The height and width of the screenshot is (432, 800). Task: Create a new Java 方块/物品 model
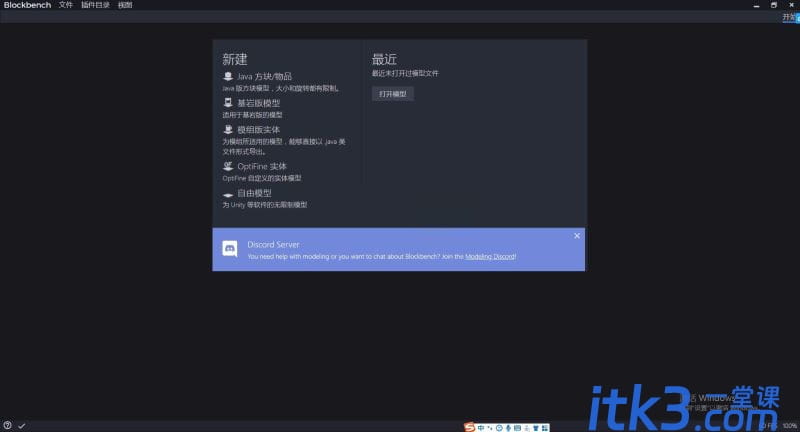[x=264, y=77]
